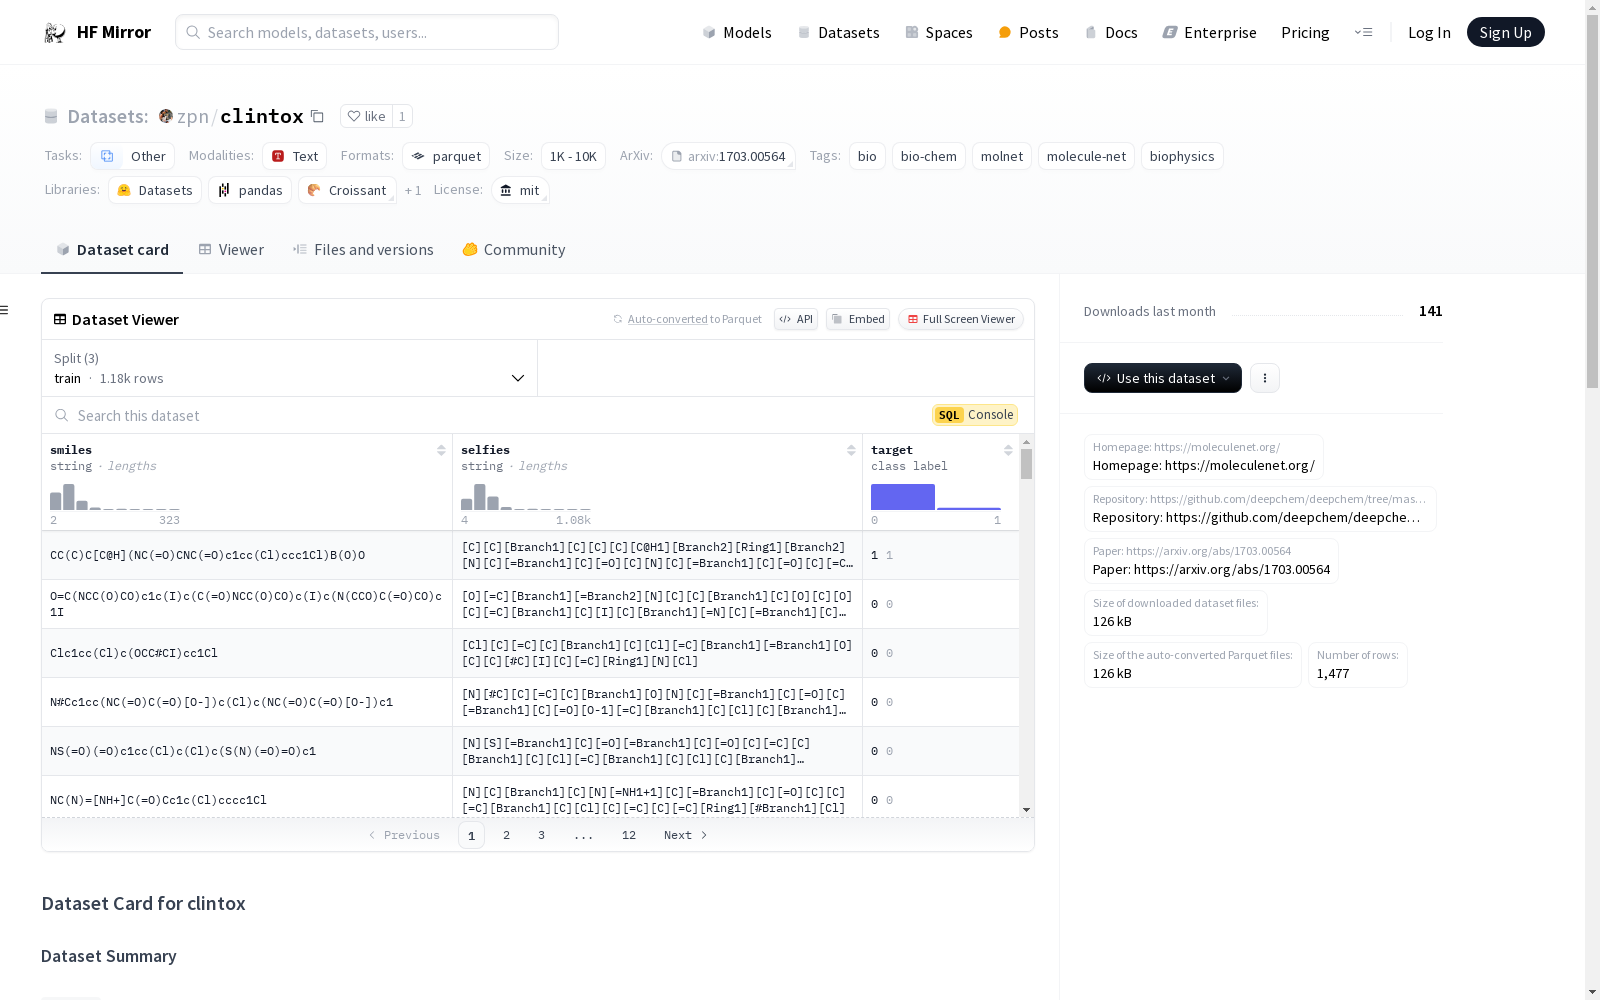Sort the selfies column
Screen dimensions: 1600x1000
pyautogui.click(x=851, y=450)
